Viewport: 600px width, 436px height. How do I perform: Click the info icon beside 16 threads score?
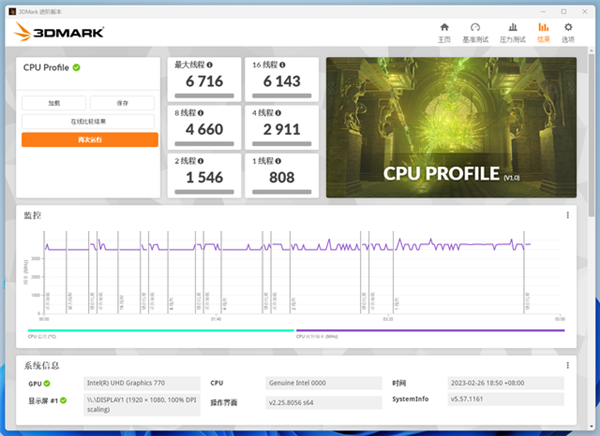(x=282, y=65)
